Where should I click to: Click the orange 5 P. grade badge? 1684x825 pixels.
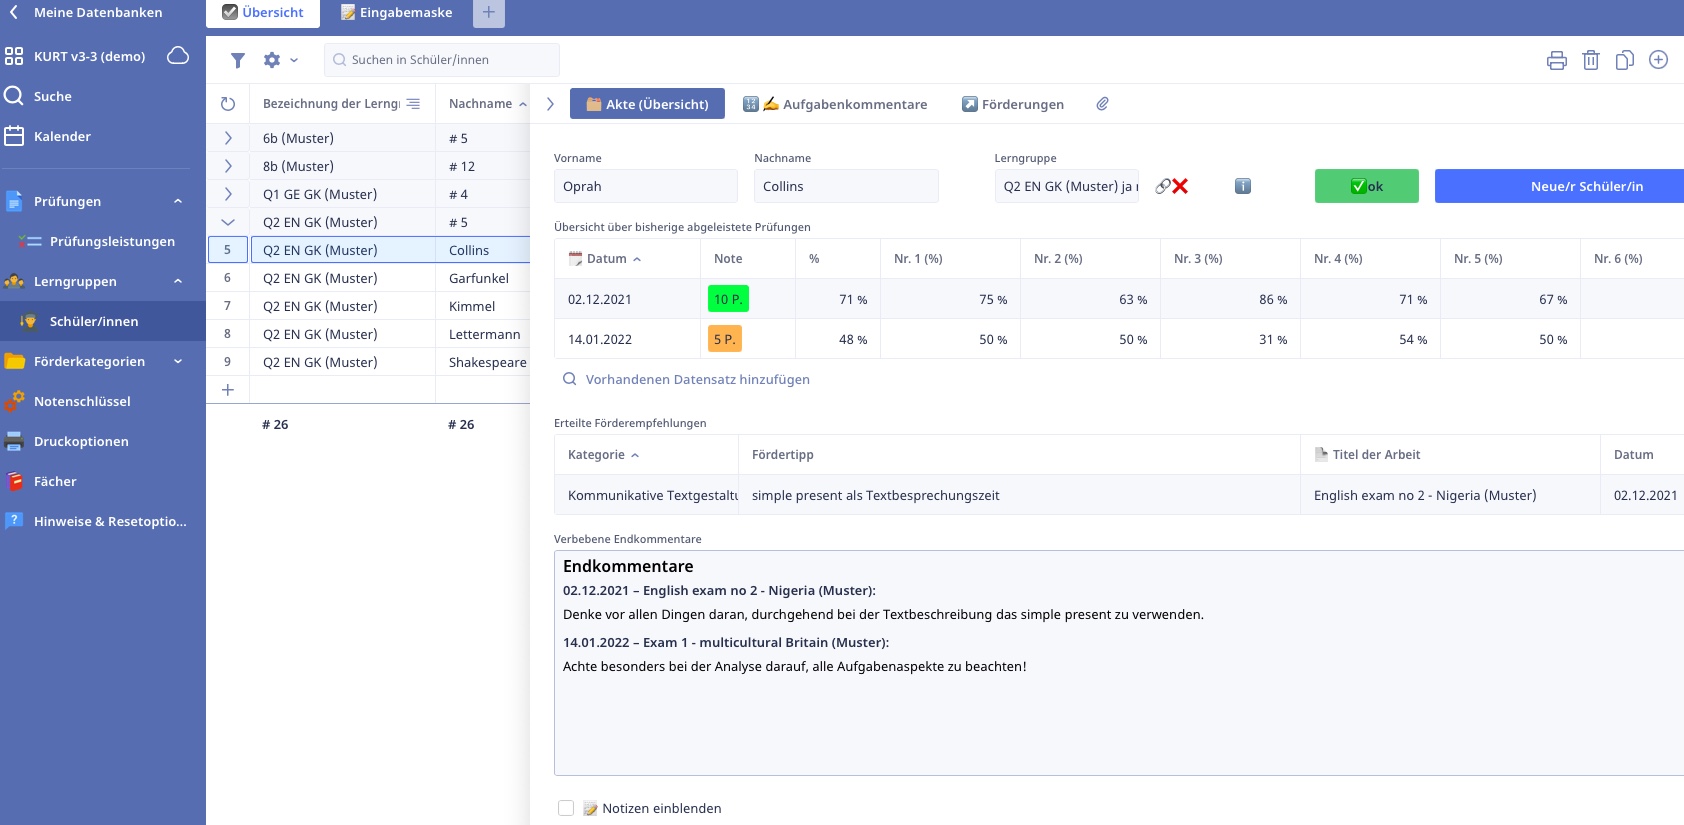coord(725,339)
